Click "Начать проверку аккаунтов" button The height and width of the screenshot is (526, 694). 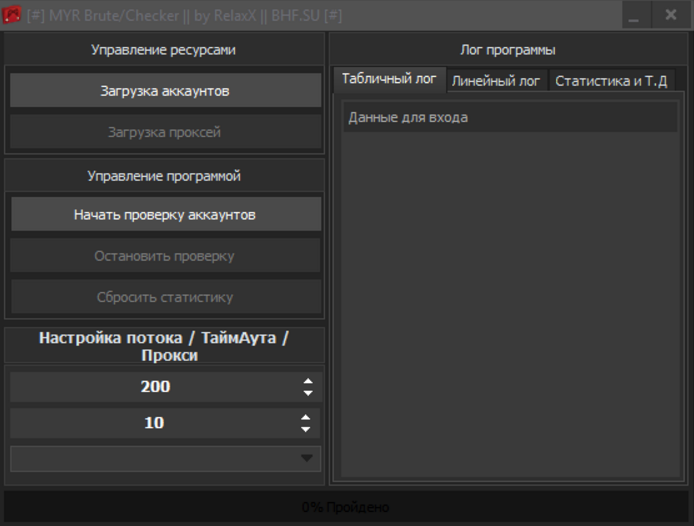(165, 215)
